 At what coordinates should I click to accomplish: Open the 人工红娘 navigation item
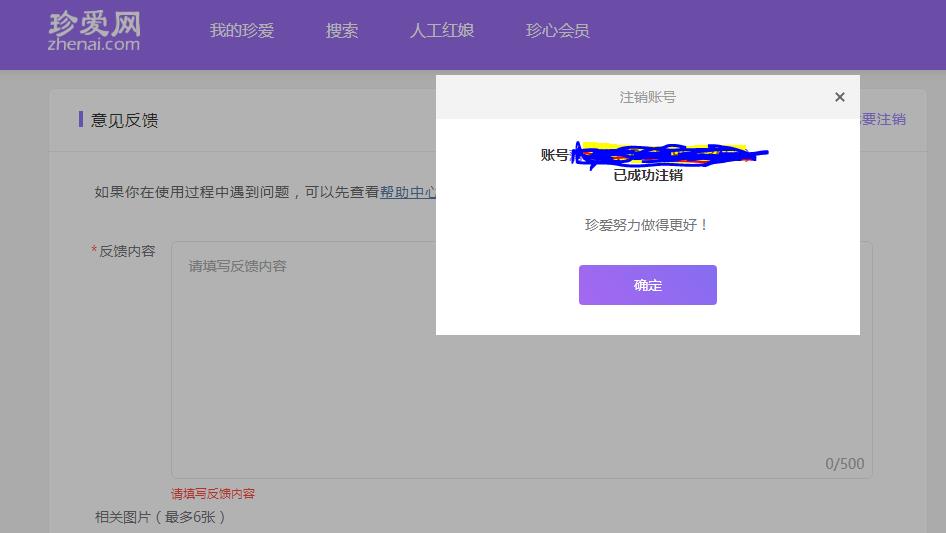click(x=442, y=30)
